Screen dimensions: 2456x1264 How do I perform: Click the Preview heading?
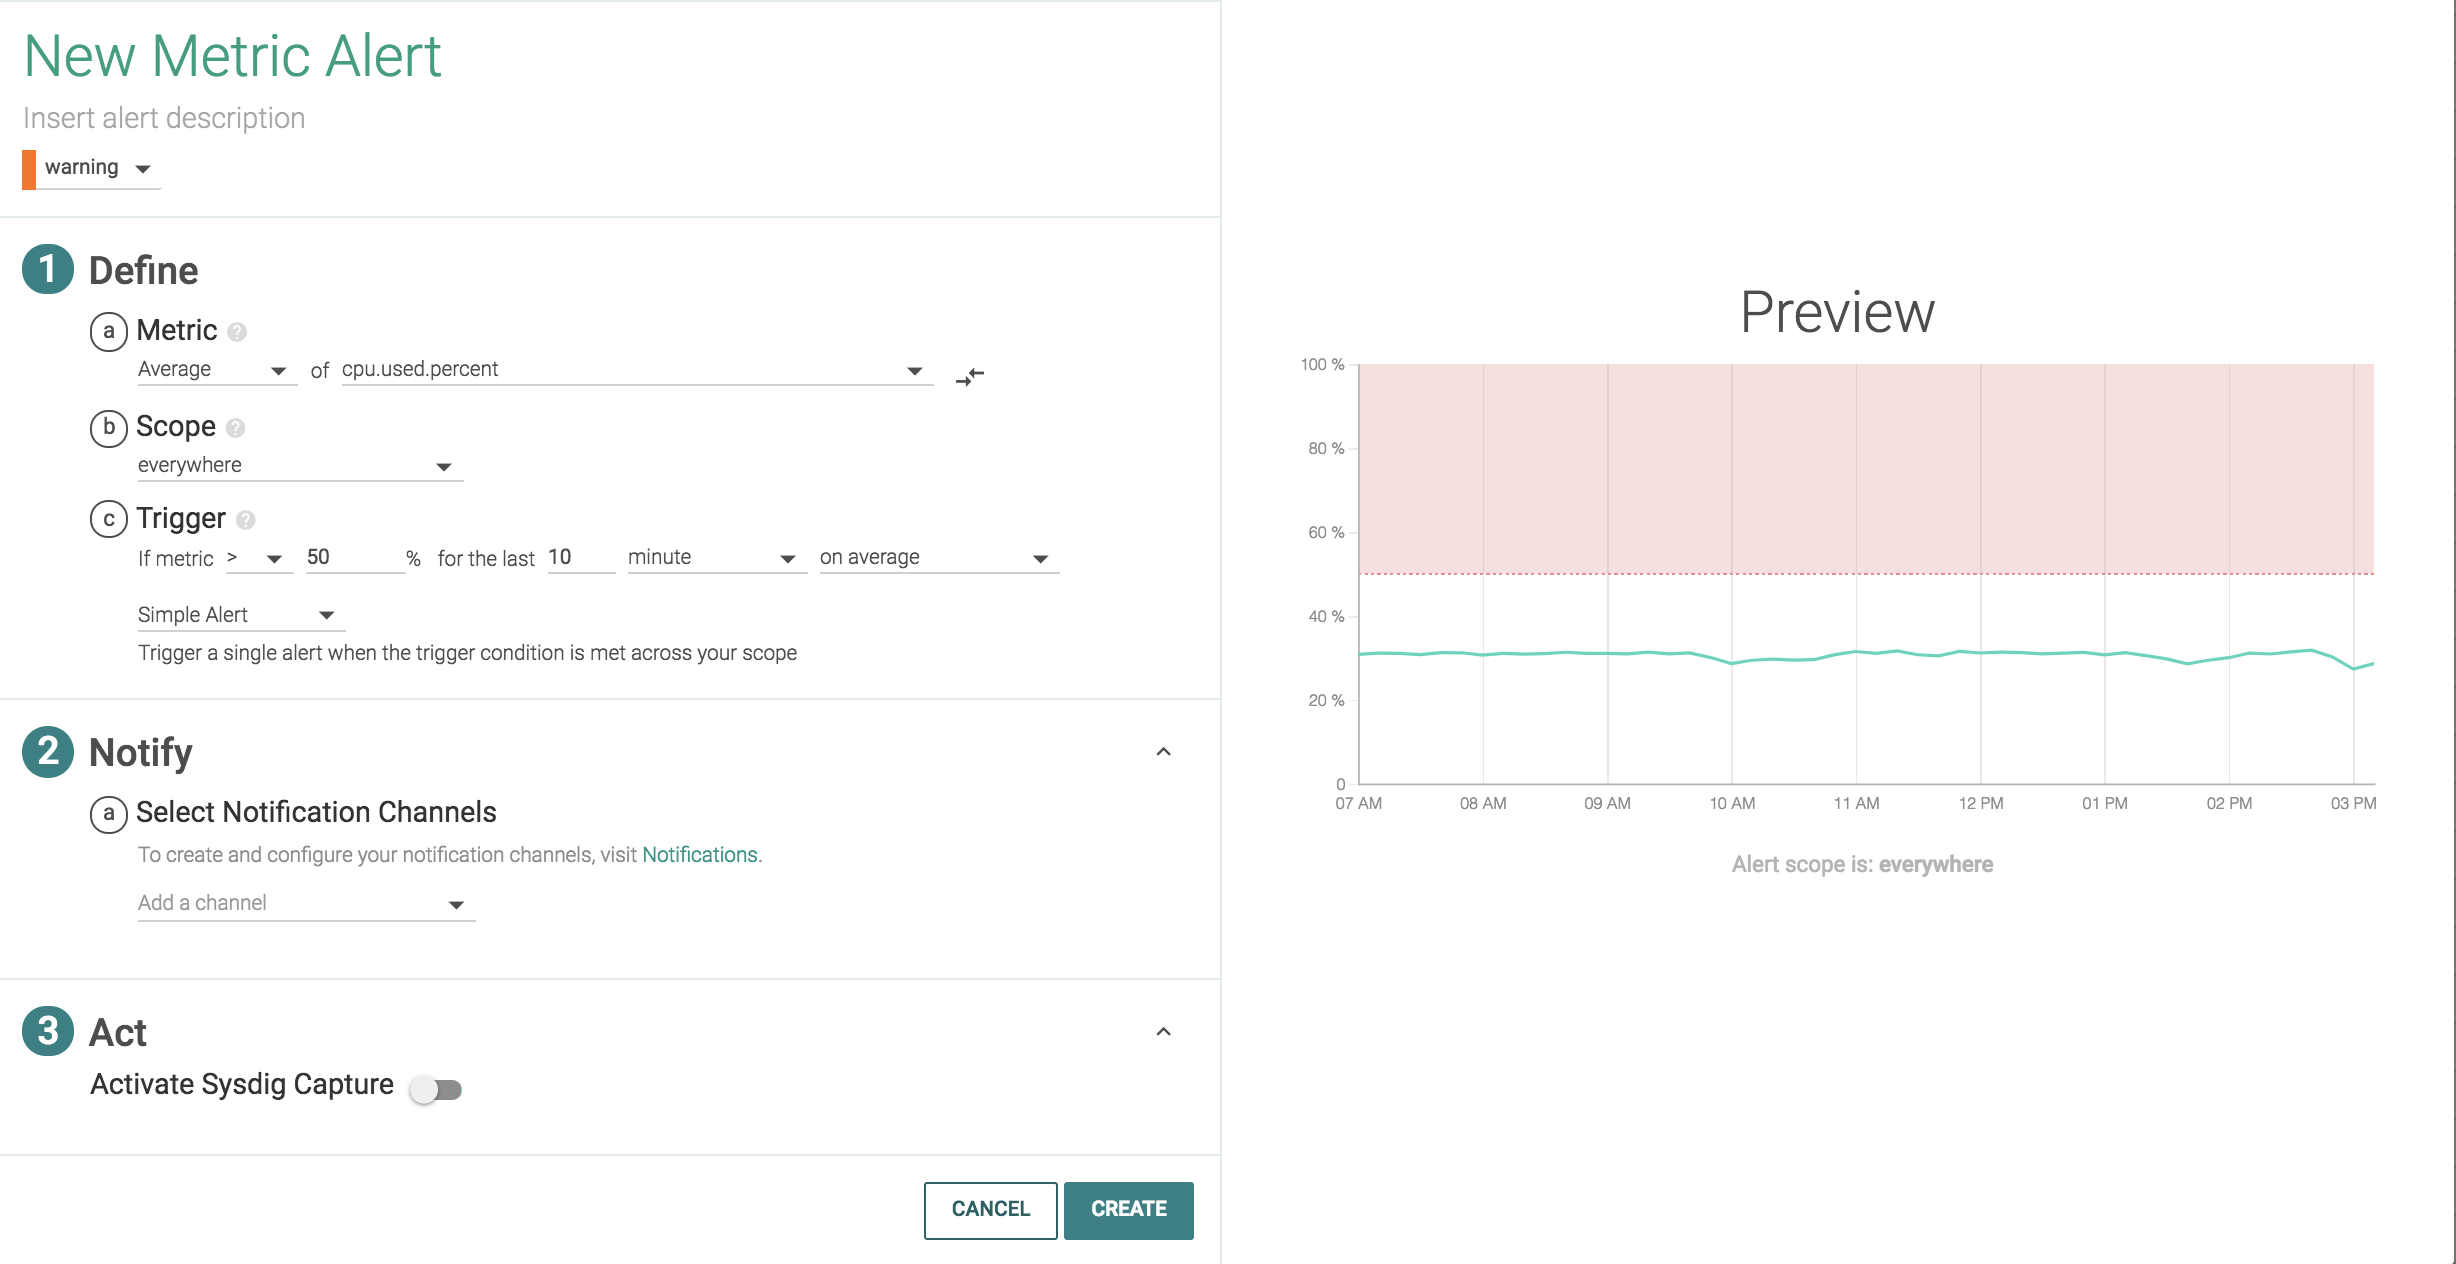click(1837, 313)
